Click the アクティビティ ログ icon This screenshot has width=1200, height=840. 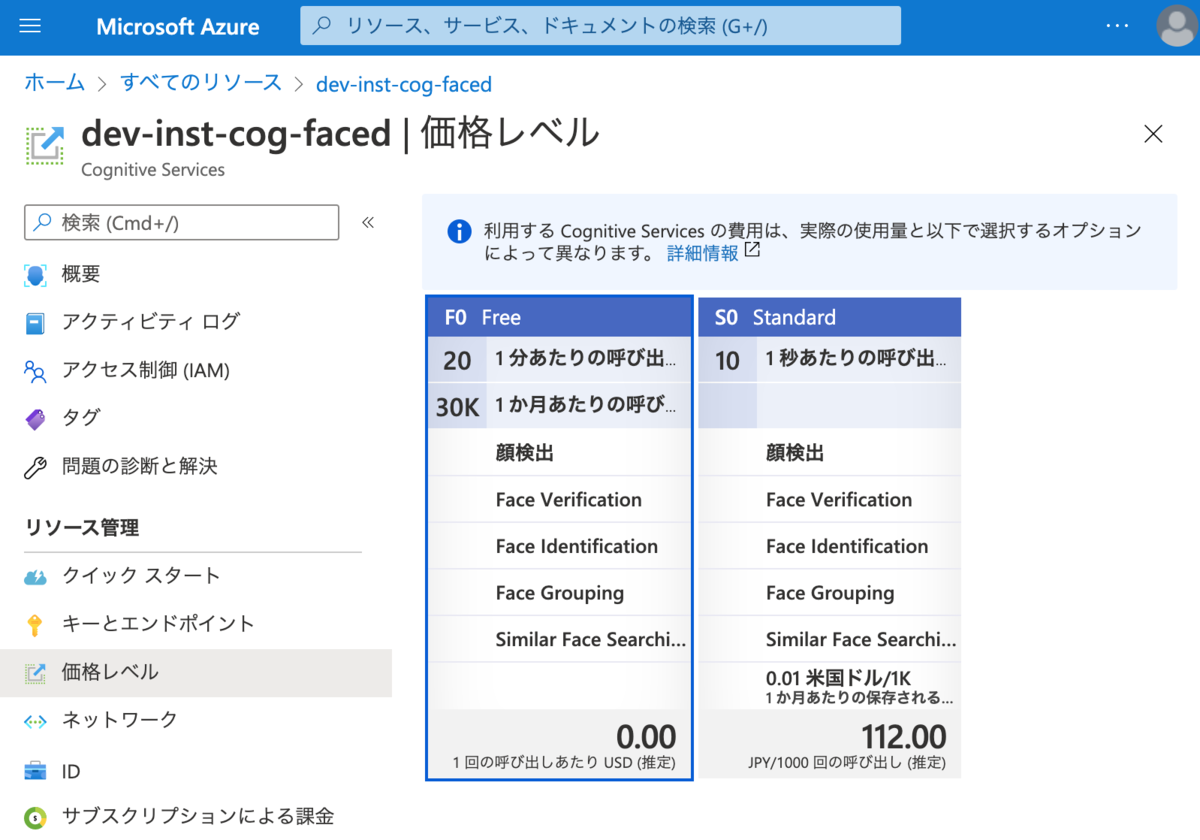pos(35,323)
